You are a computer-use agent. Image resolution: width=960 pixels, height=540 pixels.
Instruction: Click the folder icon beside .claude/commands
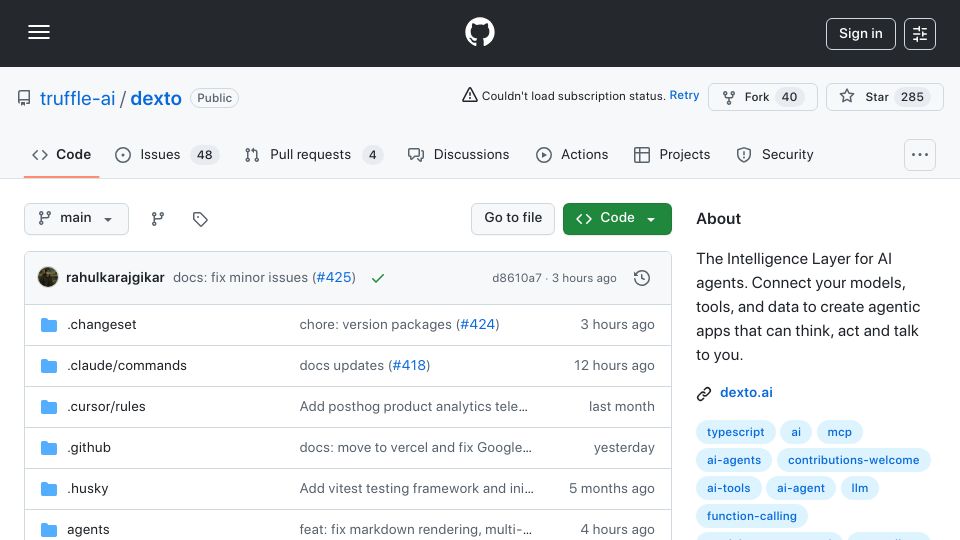(x=49, y=366)
